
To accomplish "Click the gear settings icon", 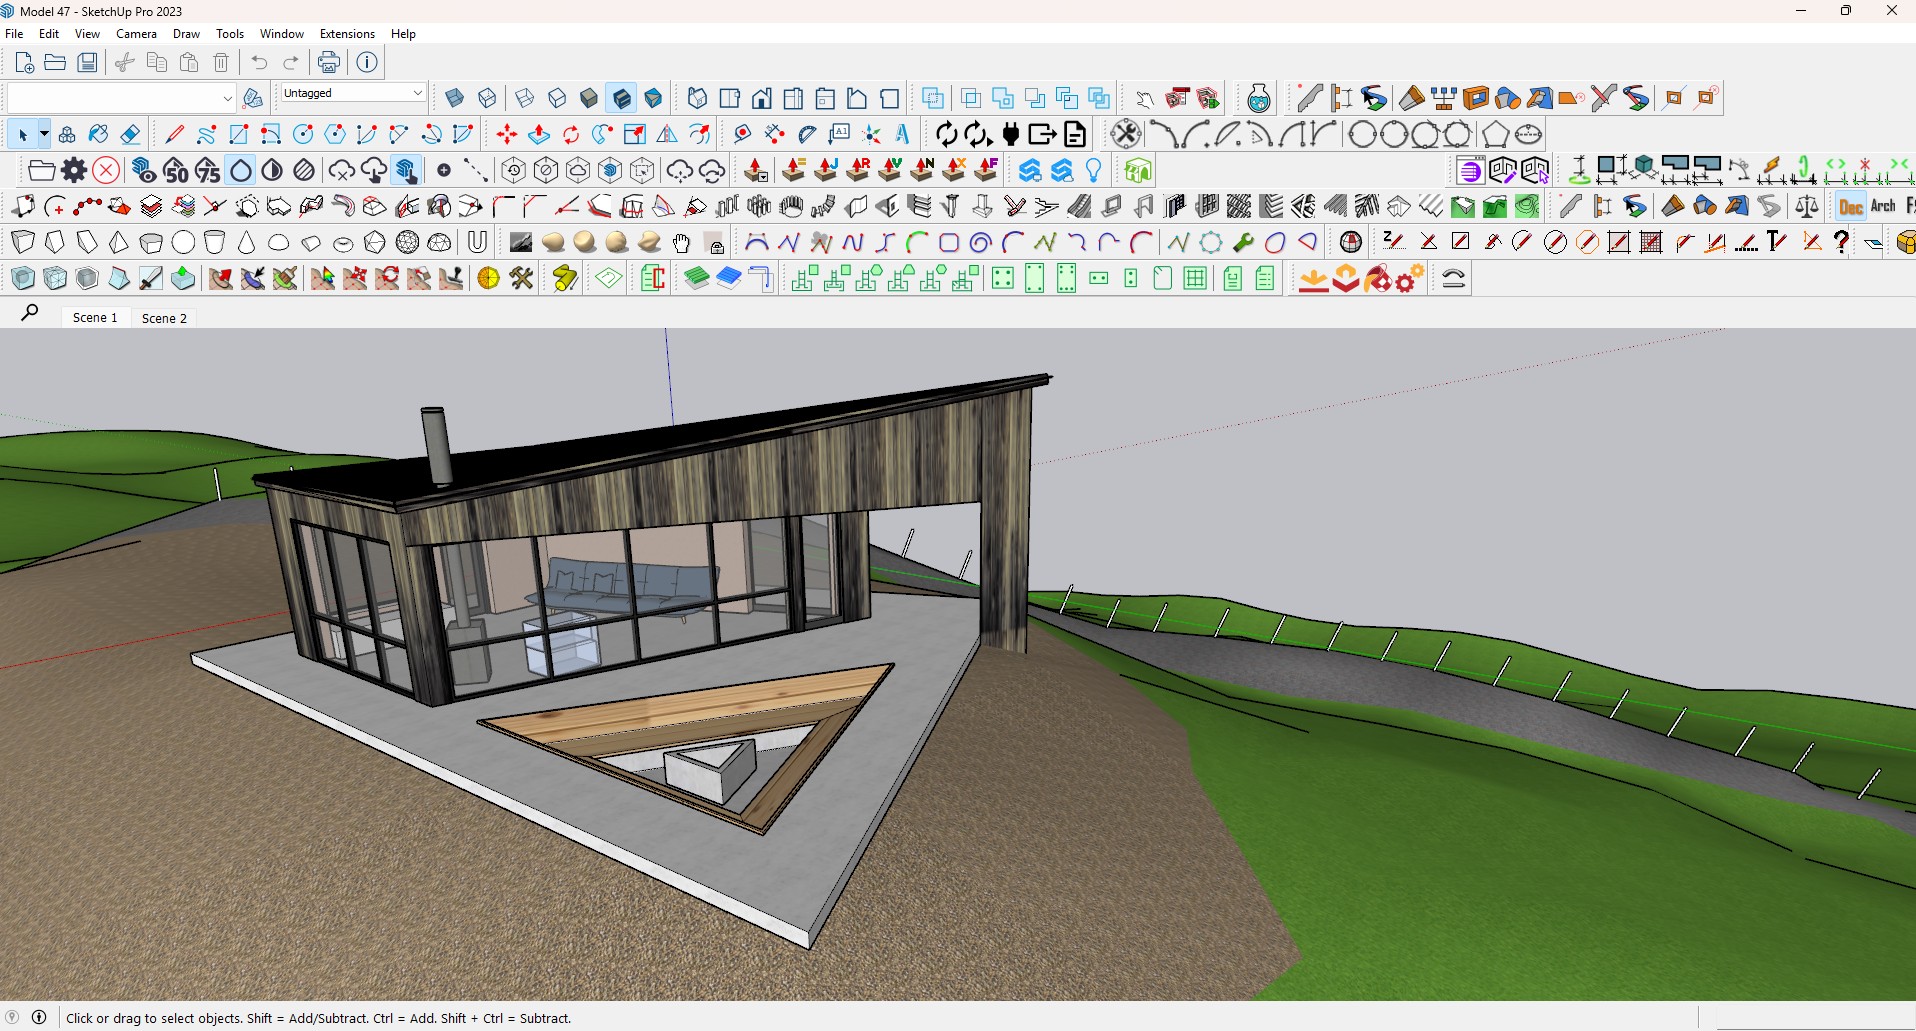I will coord(74,170).
